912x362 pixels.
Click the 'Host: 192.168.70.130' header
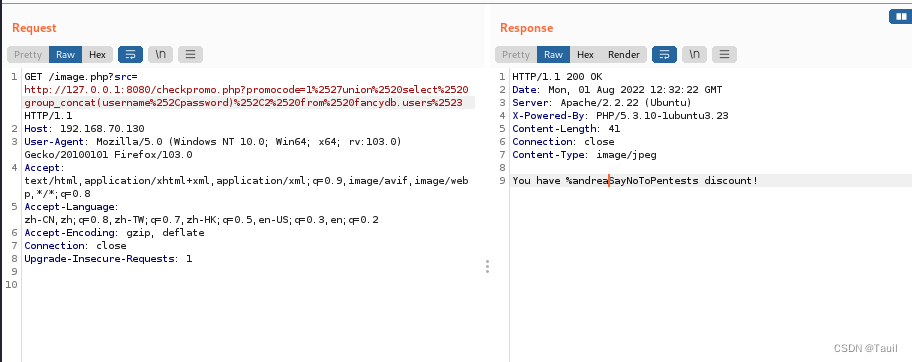pyautogui.click(x=84, y=129)
